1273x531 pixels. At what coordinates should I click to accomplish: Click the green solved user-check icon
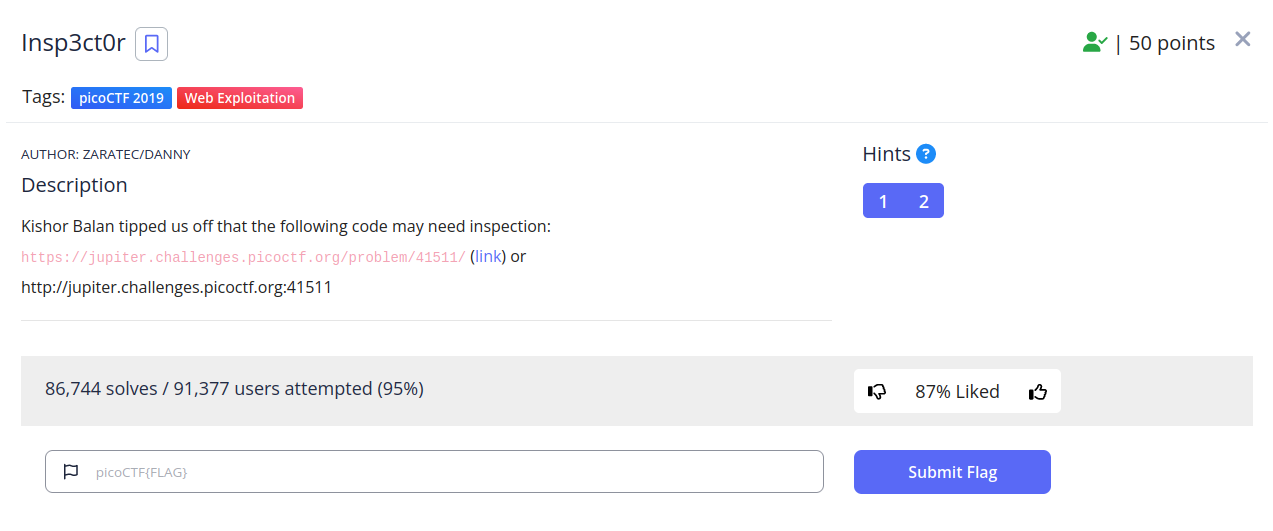[x=1095, y=43]
